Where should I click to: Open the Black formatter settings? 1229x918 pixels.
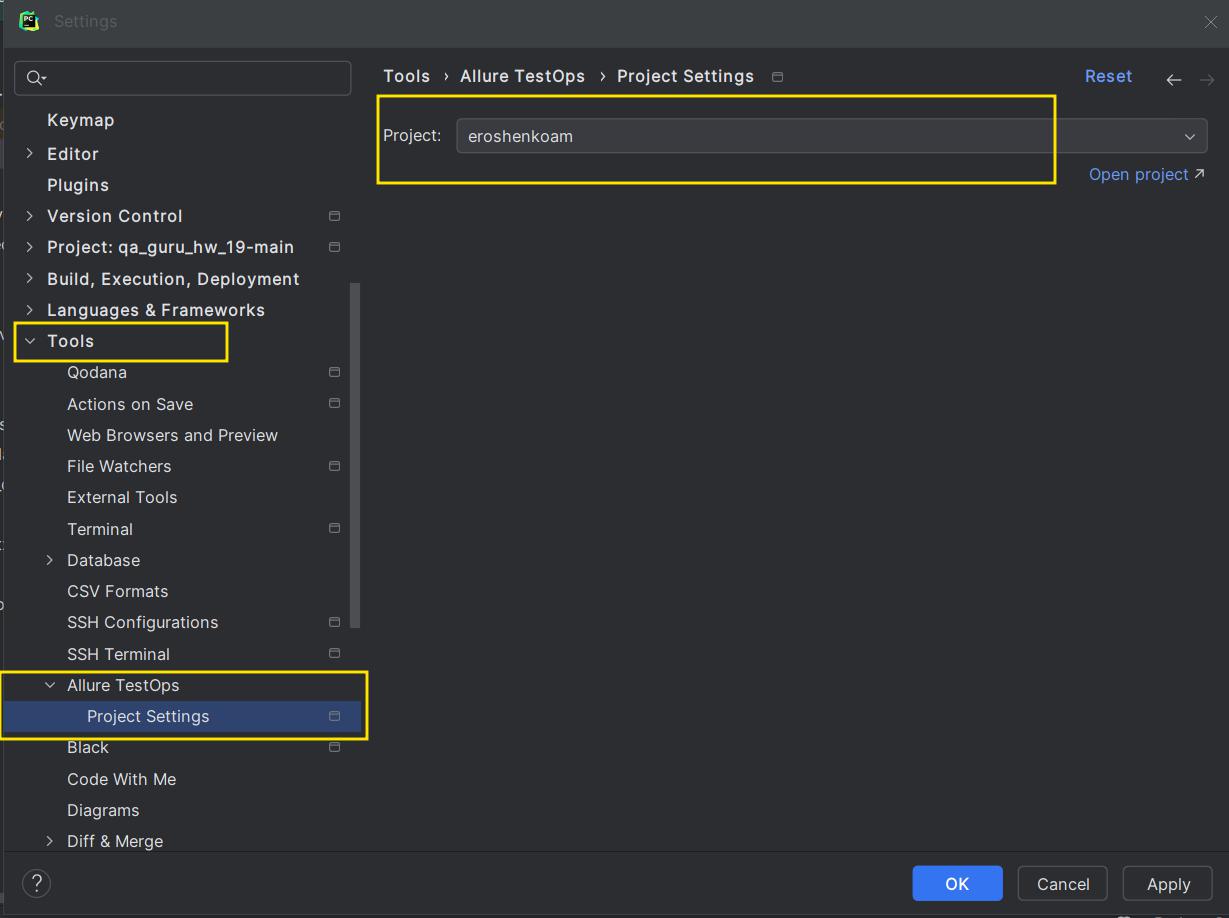pos(88,747)
